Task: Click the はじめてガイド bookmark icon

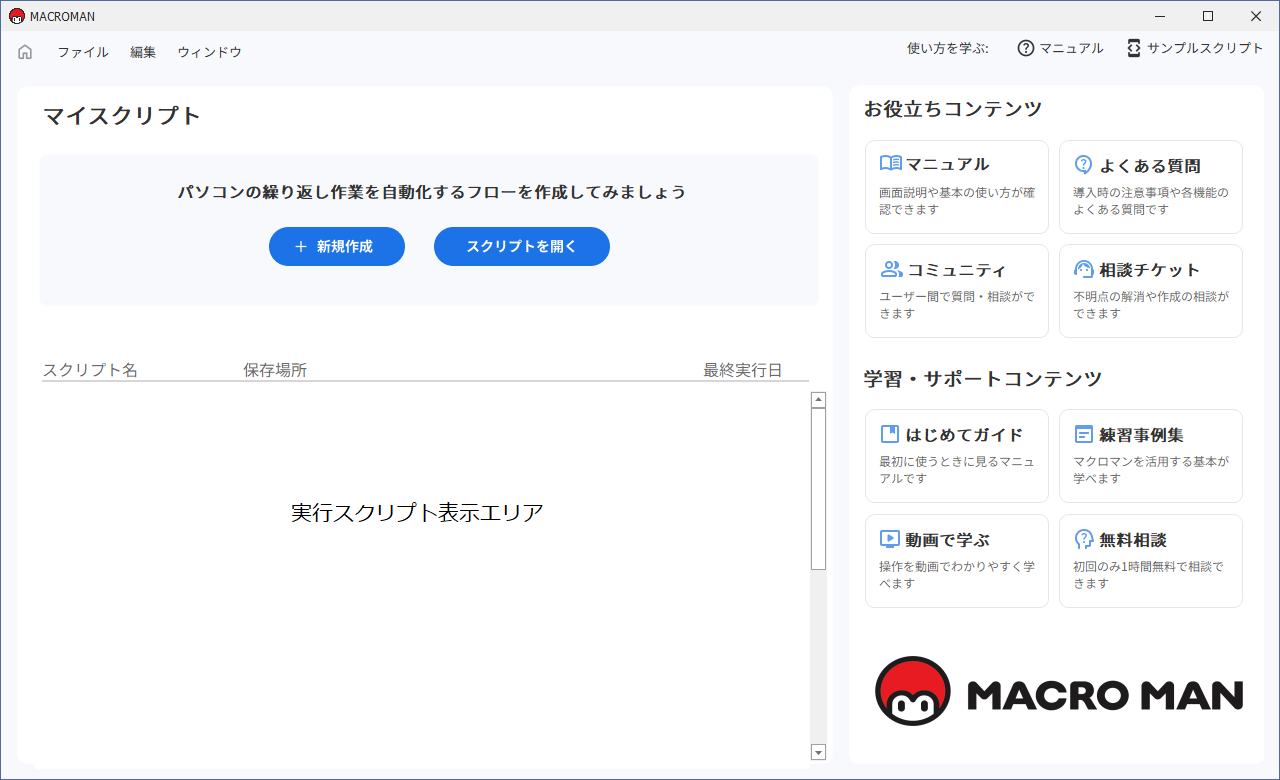Action: (x=890, y=434)
